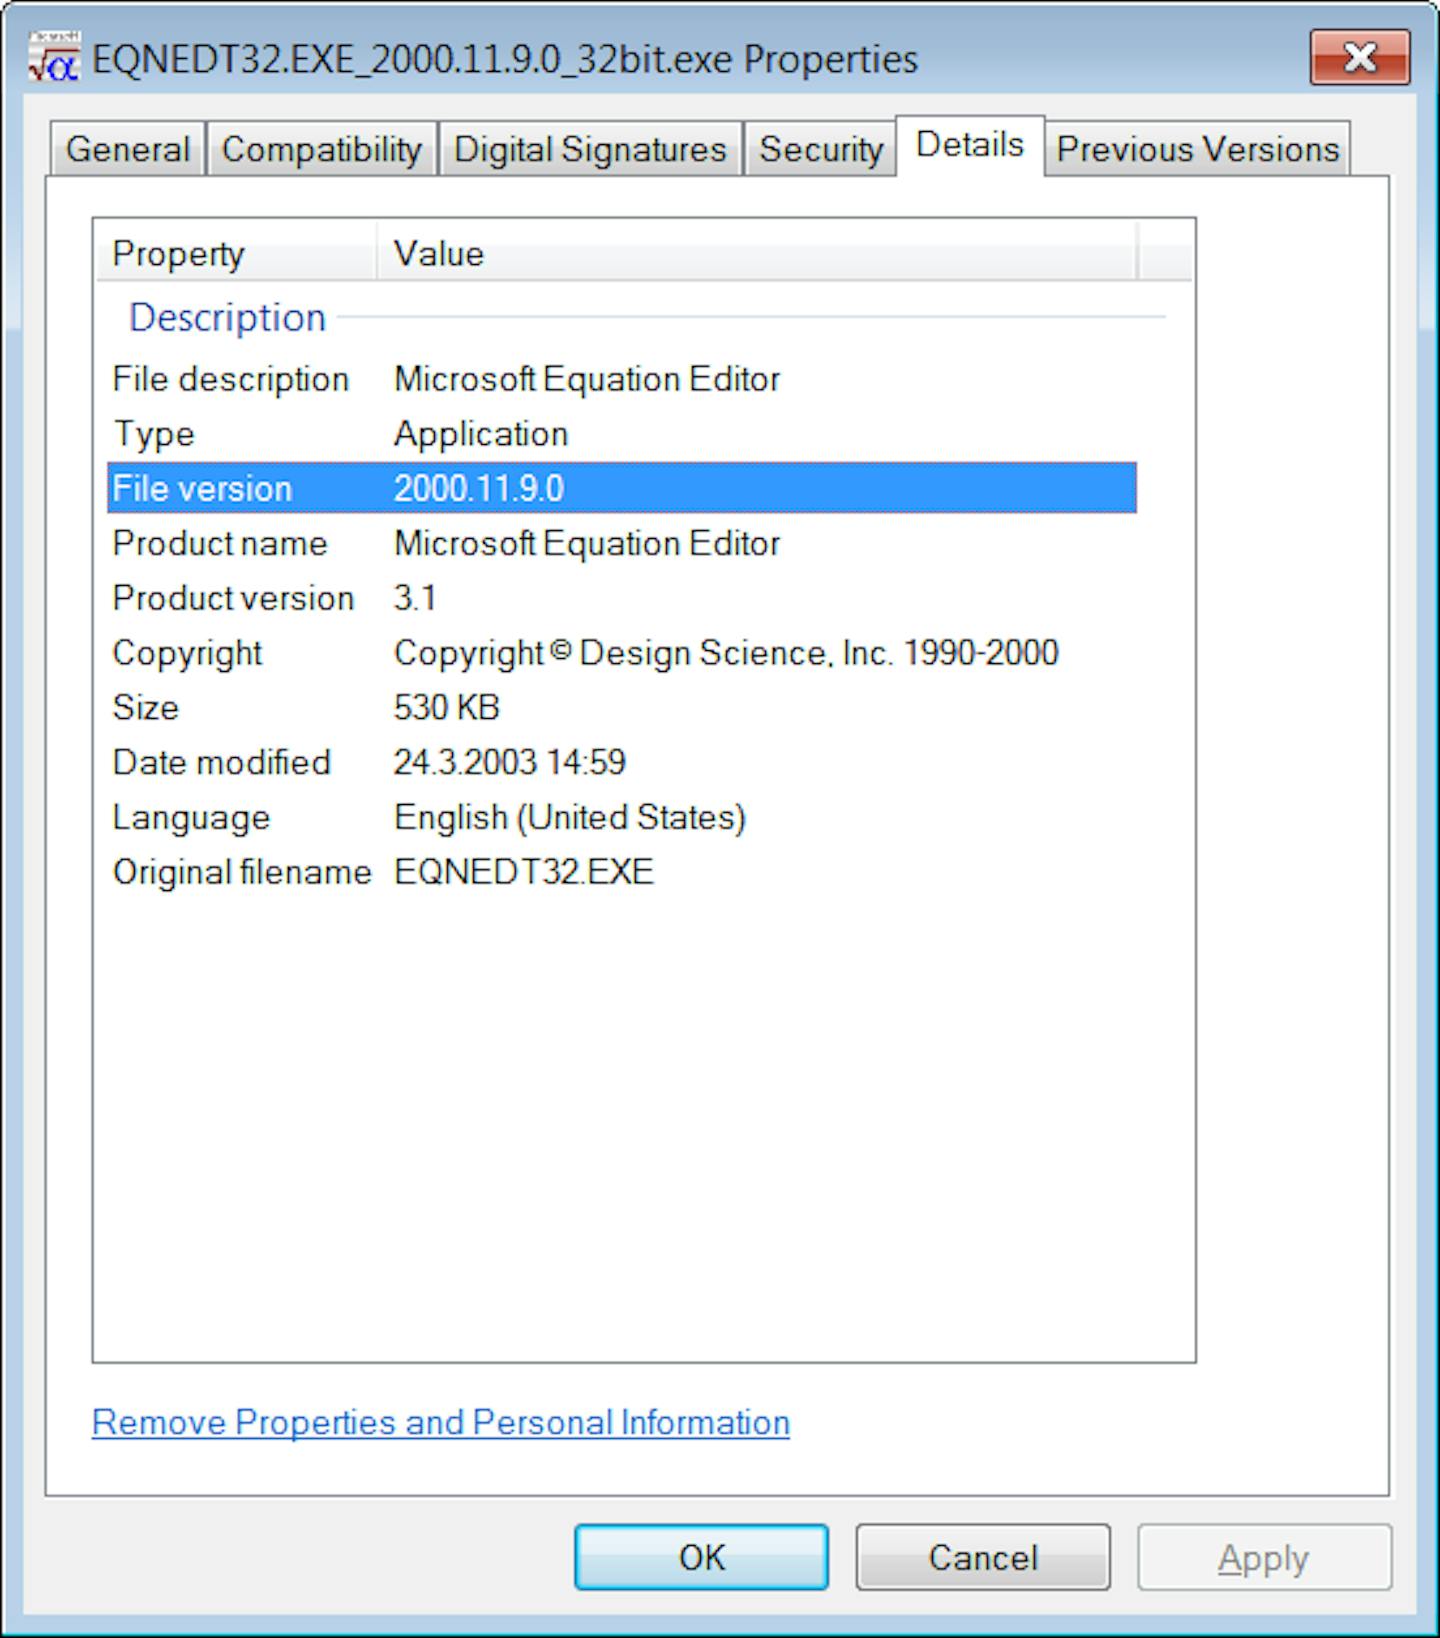This screenshot has height=1638, width=1440.
Task: Dismiss dialog with Cancel button
Action: tap(983, 1557)
